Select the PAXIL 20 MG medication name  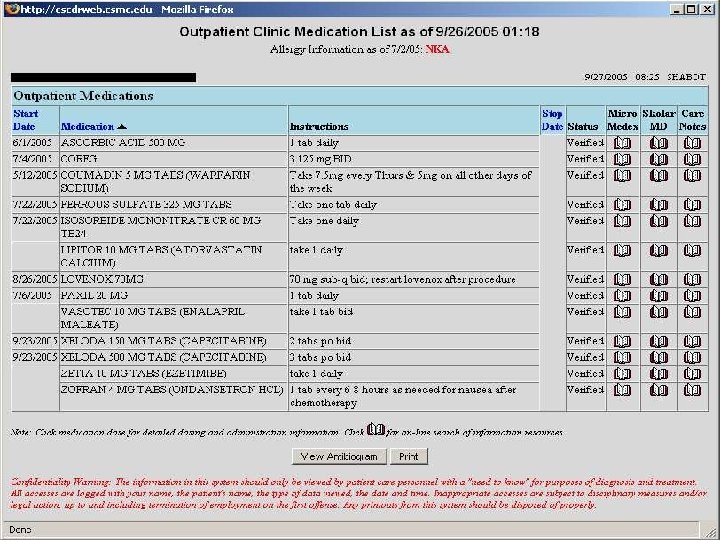[x=94, y=295]
